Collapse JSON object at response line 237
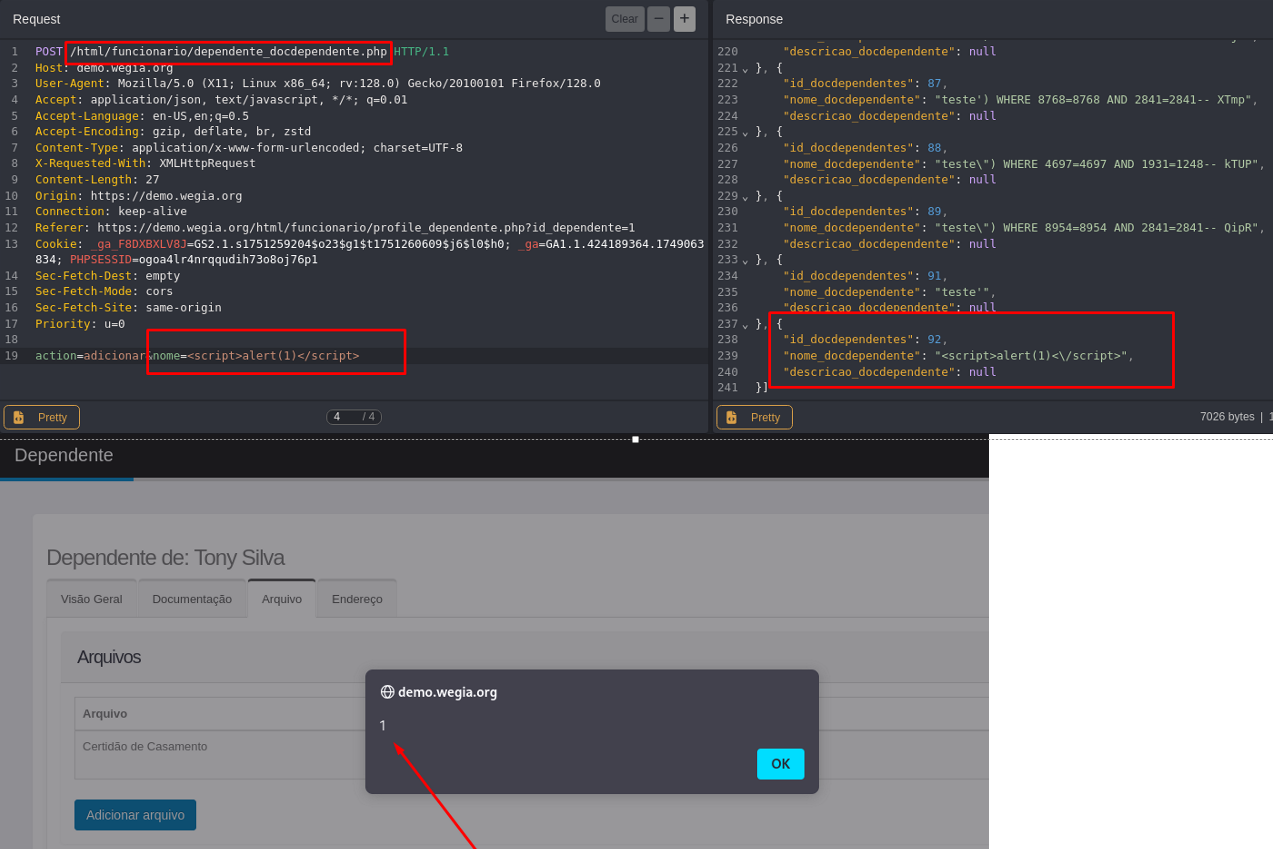Image resolution: width=1273 pixels, height=849 pixels. click(745, 325)
